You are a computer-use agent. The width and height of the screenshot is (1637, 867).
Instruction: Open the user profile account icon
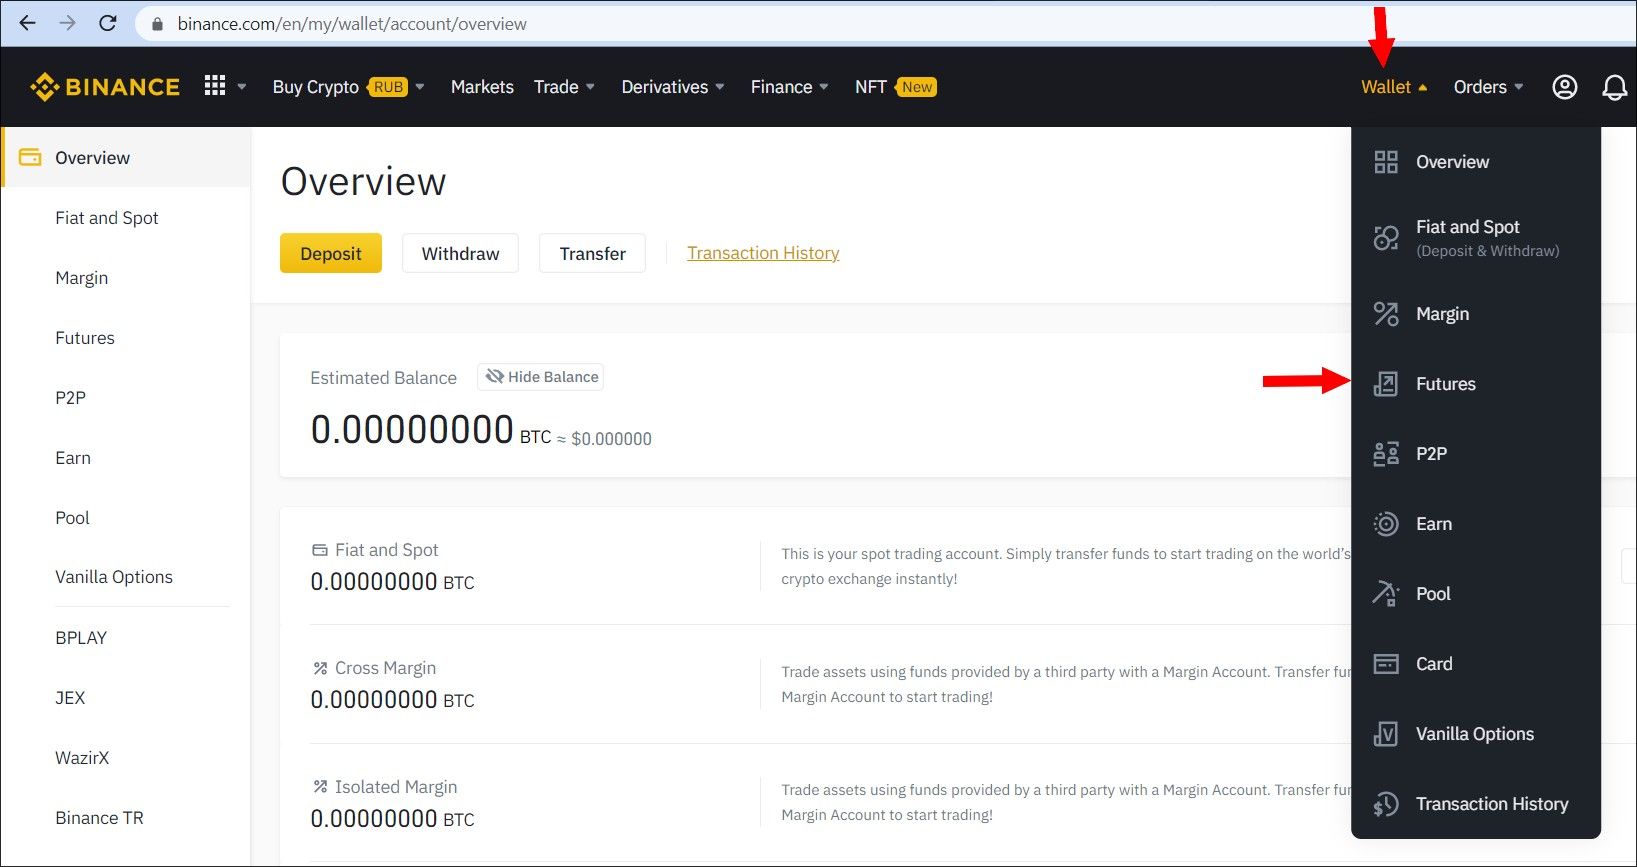[x=1564, y=87]
